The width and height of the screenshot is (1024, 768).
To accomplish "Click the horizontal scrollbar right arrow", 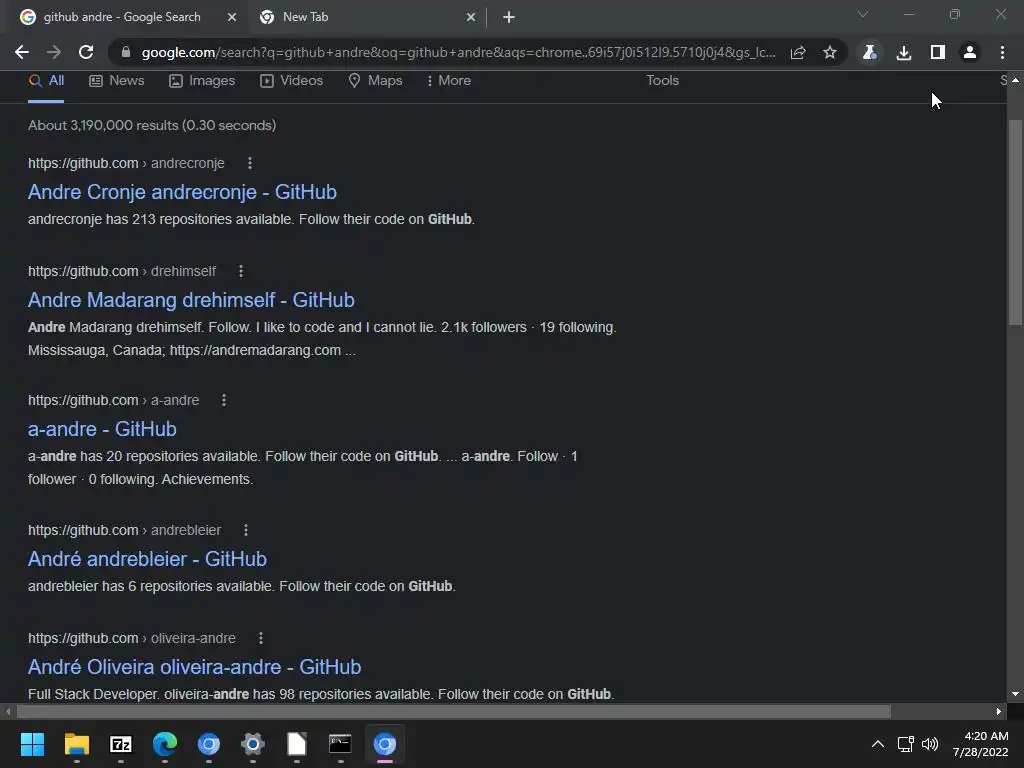I will [x=999, y=711].
